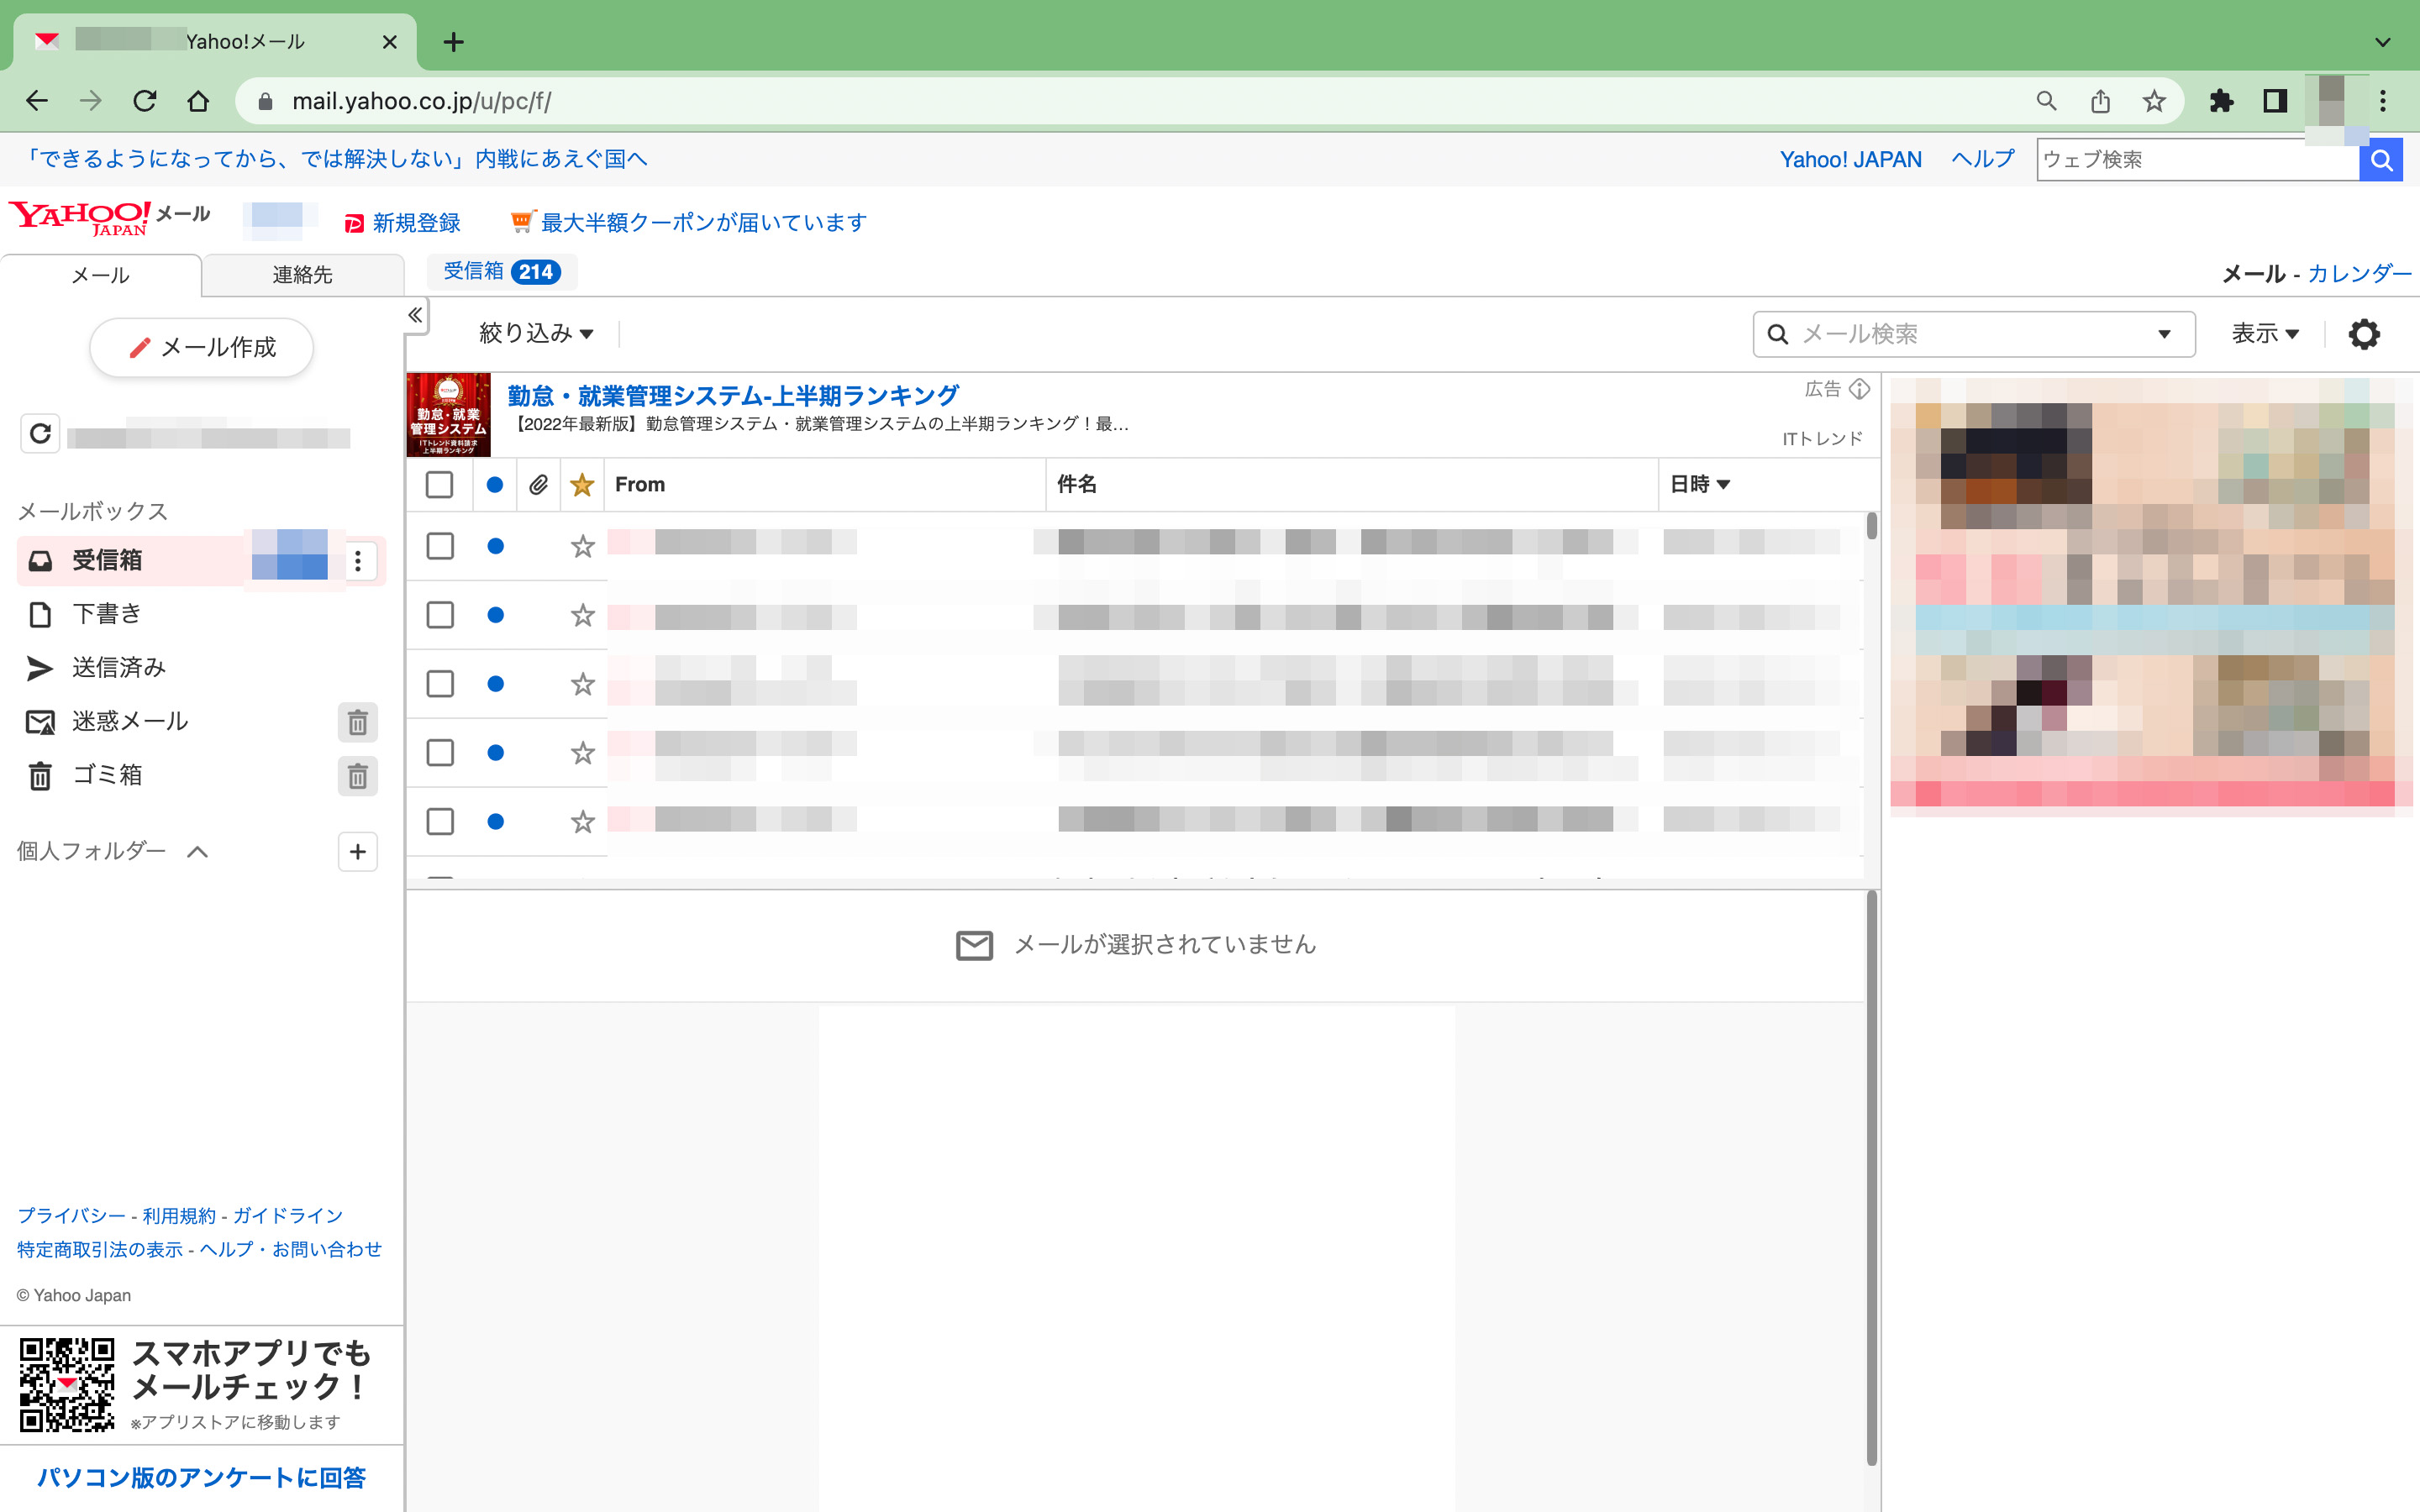Click the unread blue dot column header
Screen dimensions: 2420x1512
[494, 485]
